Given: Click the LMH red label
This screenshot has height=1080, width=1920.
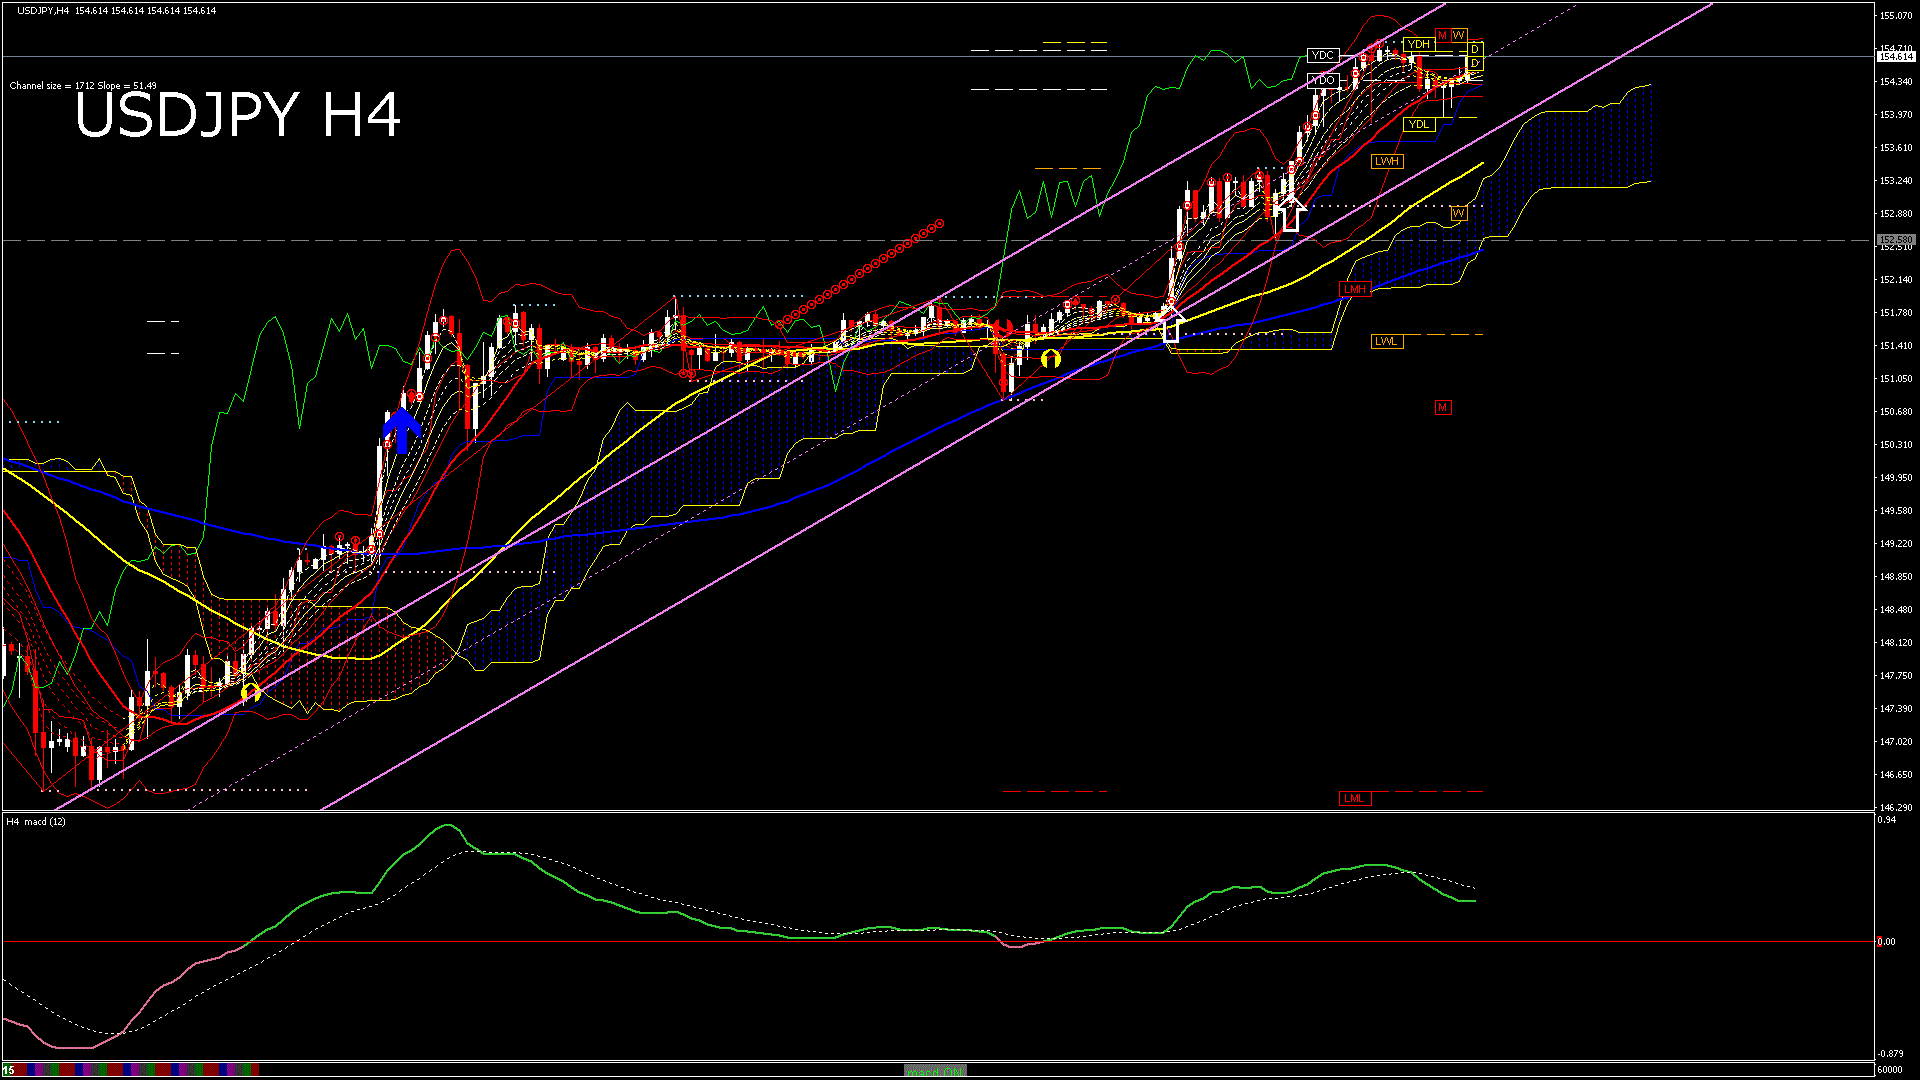Looking at the screenshot, I should coord(1354,289).
